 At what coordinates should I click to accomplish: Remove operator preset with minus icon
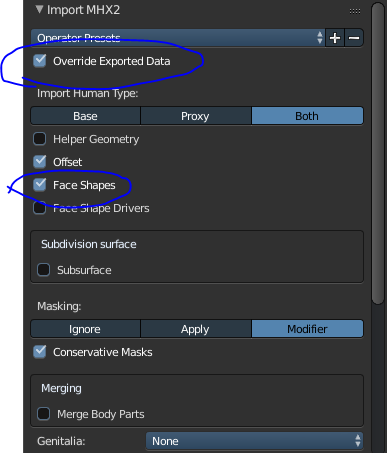pyautogui.click(x=354, y=38)
